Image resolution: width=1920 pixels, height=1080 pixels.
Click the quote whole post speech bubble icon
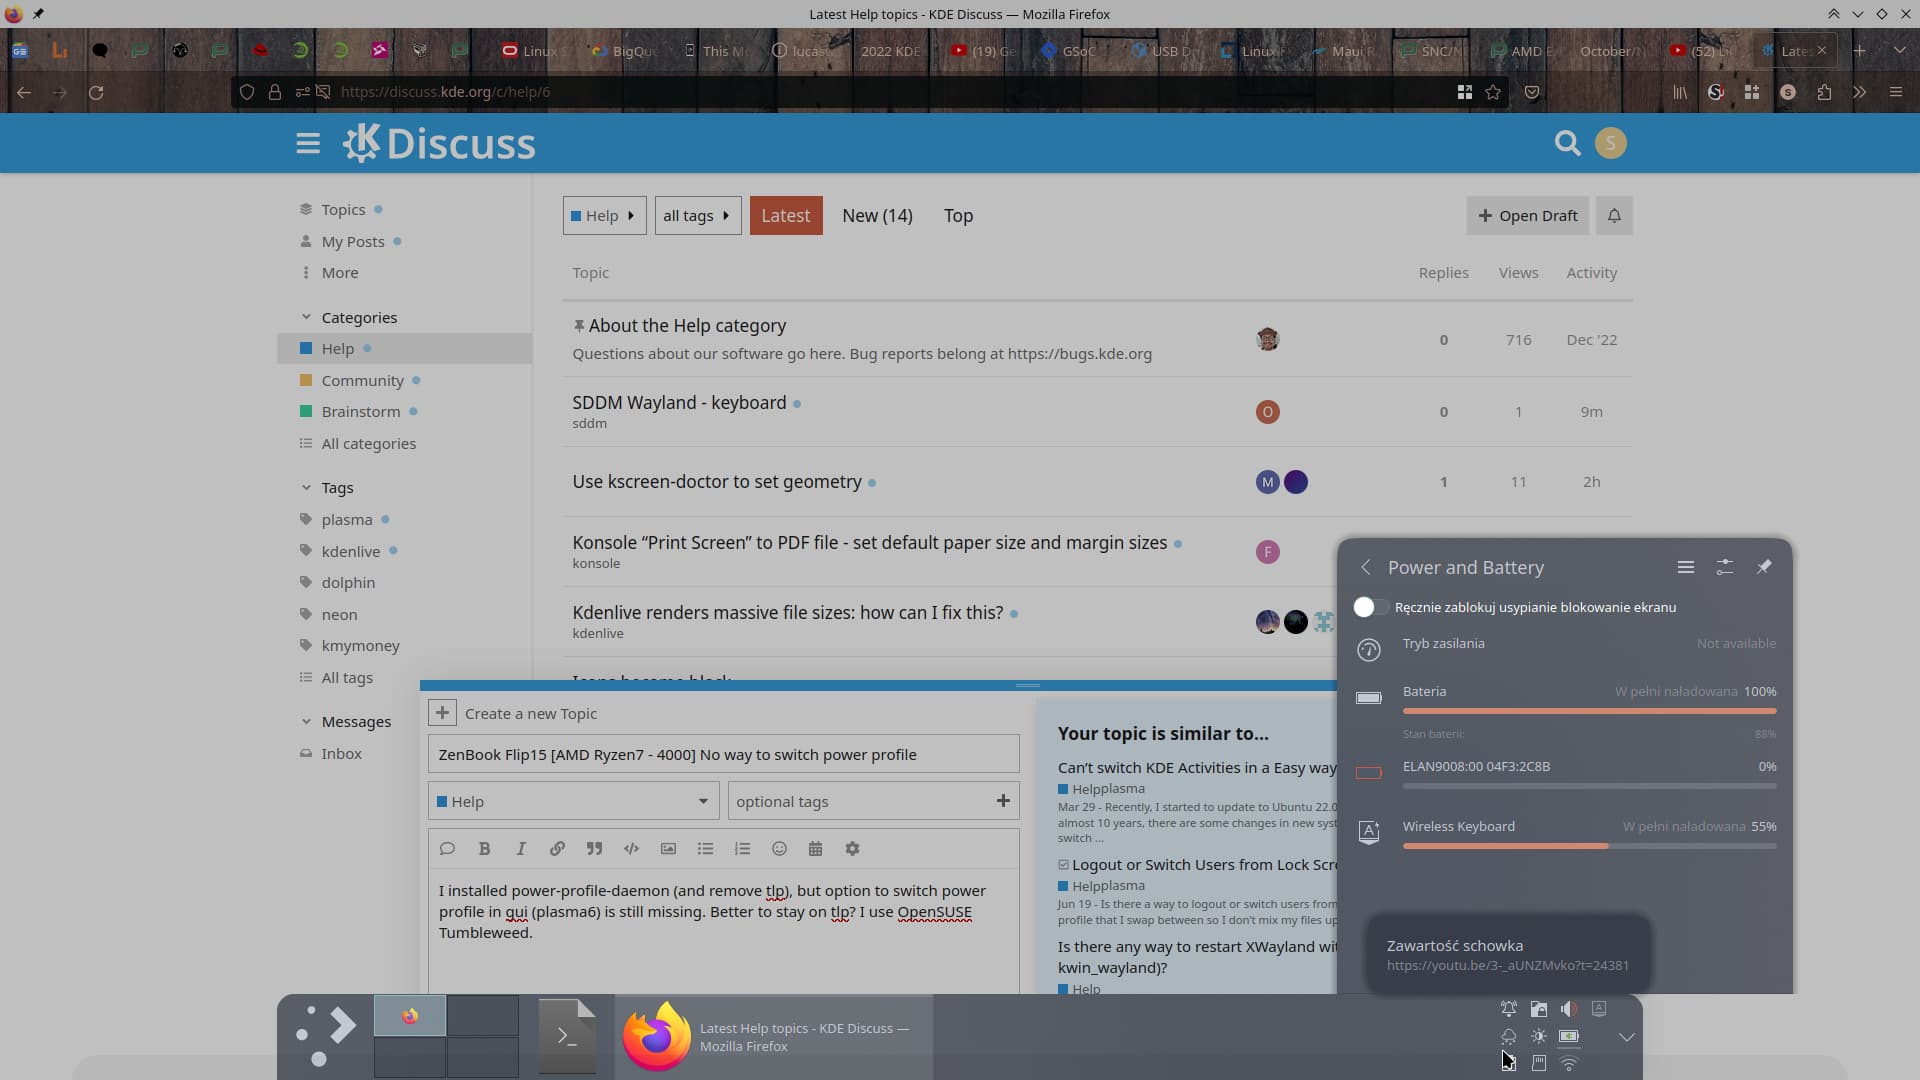447,848
